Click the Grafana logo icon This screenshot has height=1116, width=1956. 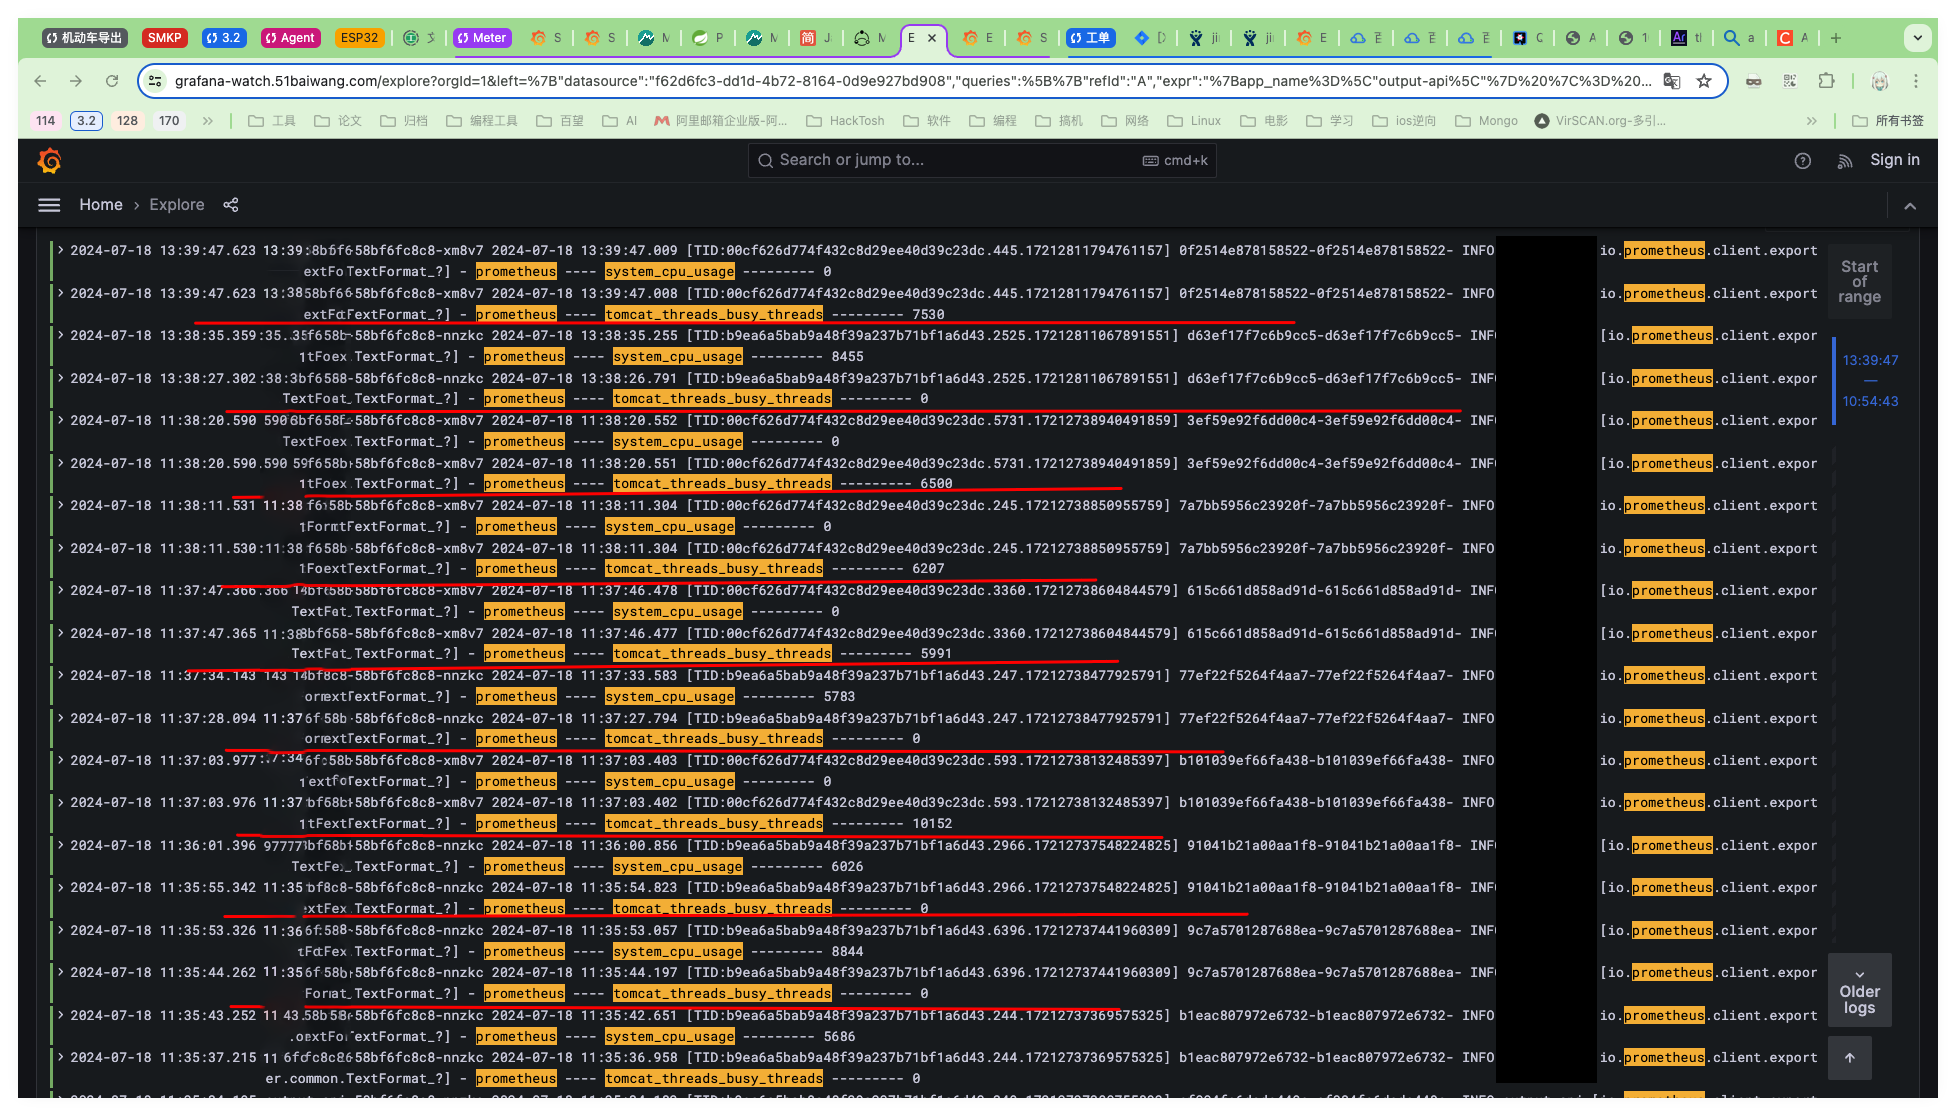(x=49, y=160)
